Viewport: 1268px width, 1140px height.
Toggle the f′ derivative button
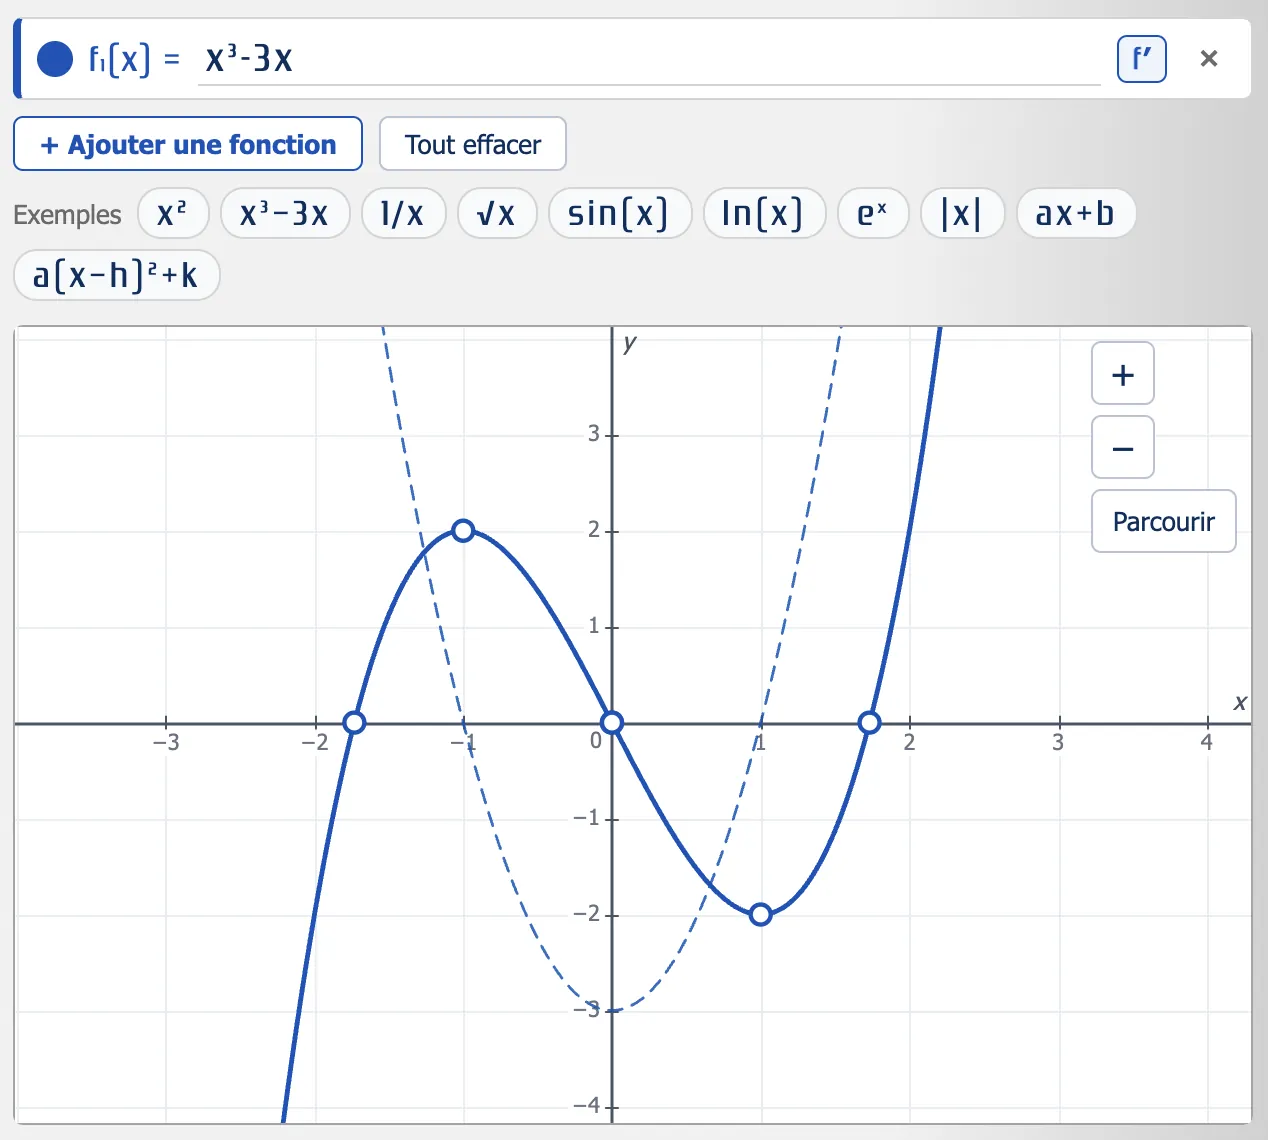tap(1142, 59)
